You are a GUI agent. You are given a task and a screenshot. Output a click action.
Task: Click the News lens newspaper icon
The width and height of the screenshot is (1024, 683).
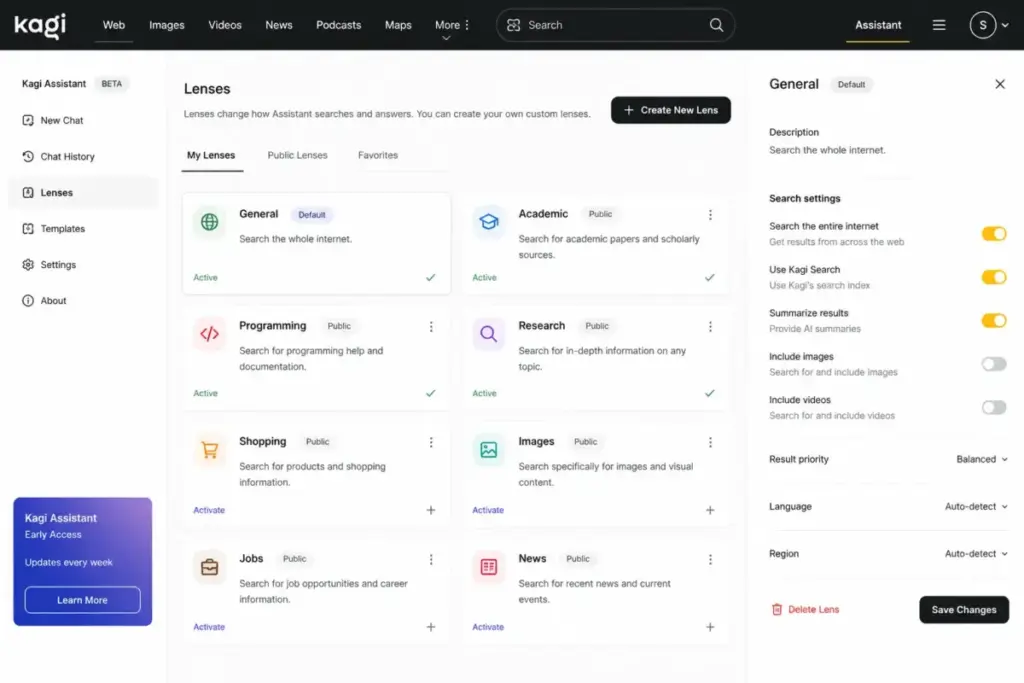tap(488, 567)
